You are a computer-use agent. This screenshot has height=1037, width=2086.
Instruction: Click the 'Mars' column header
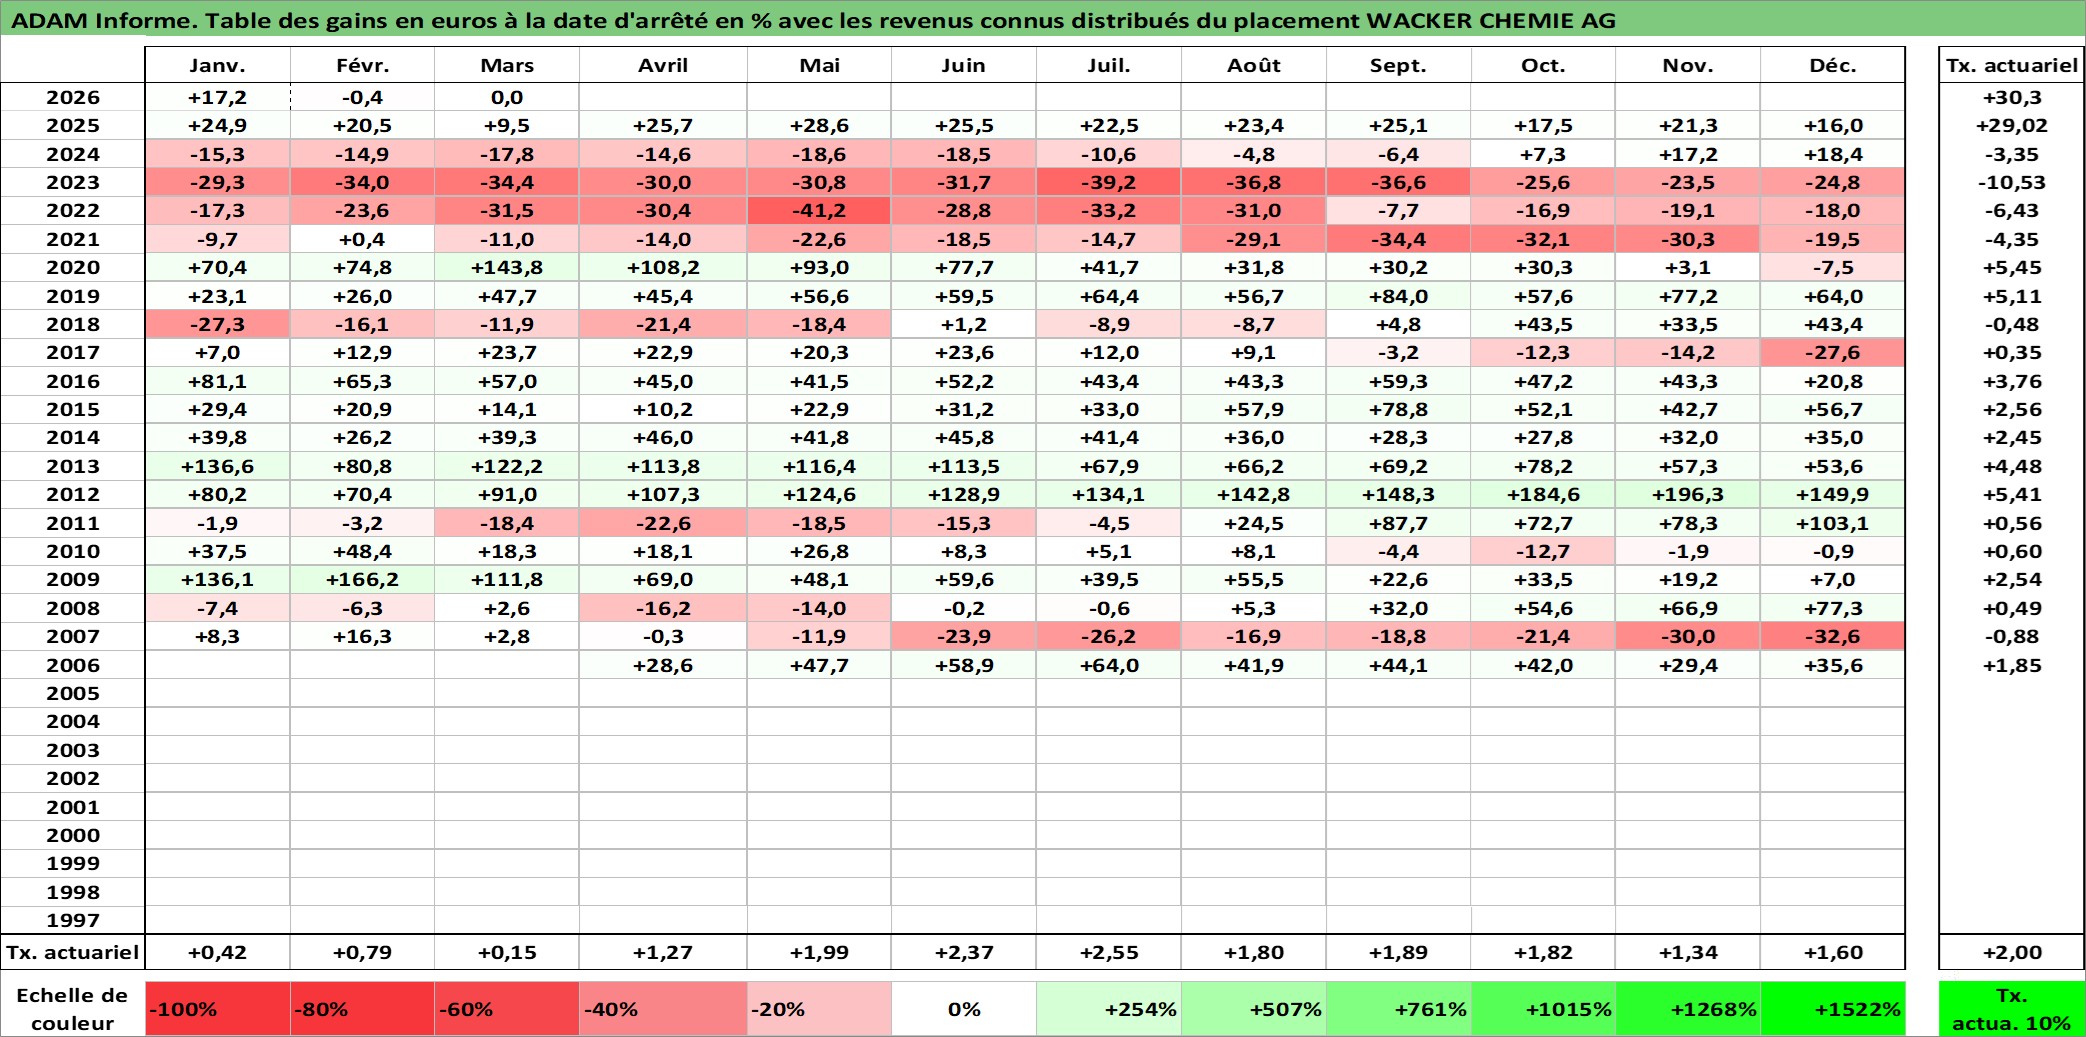click(507, 65)
